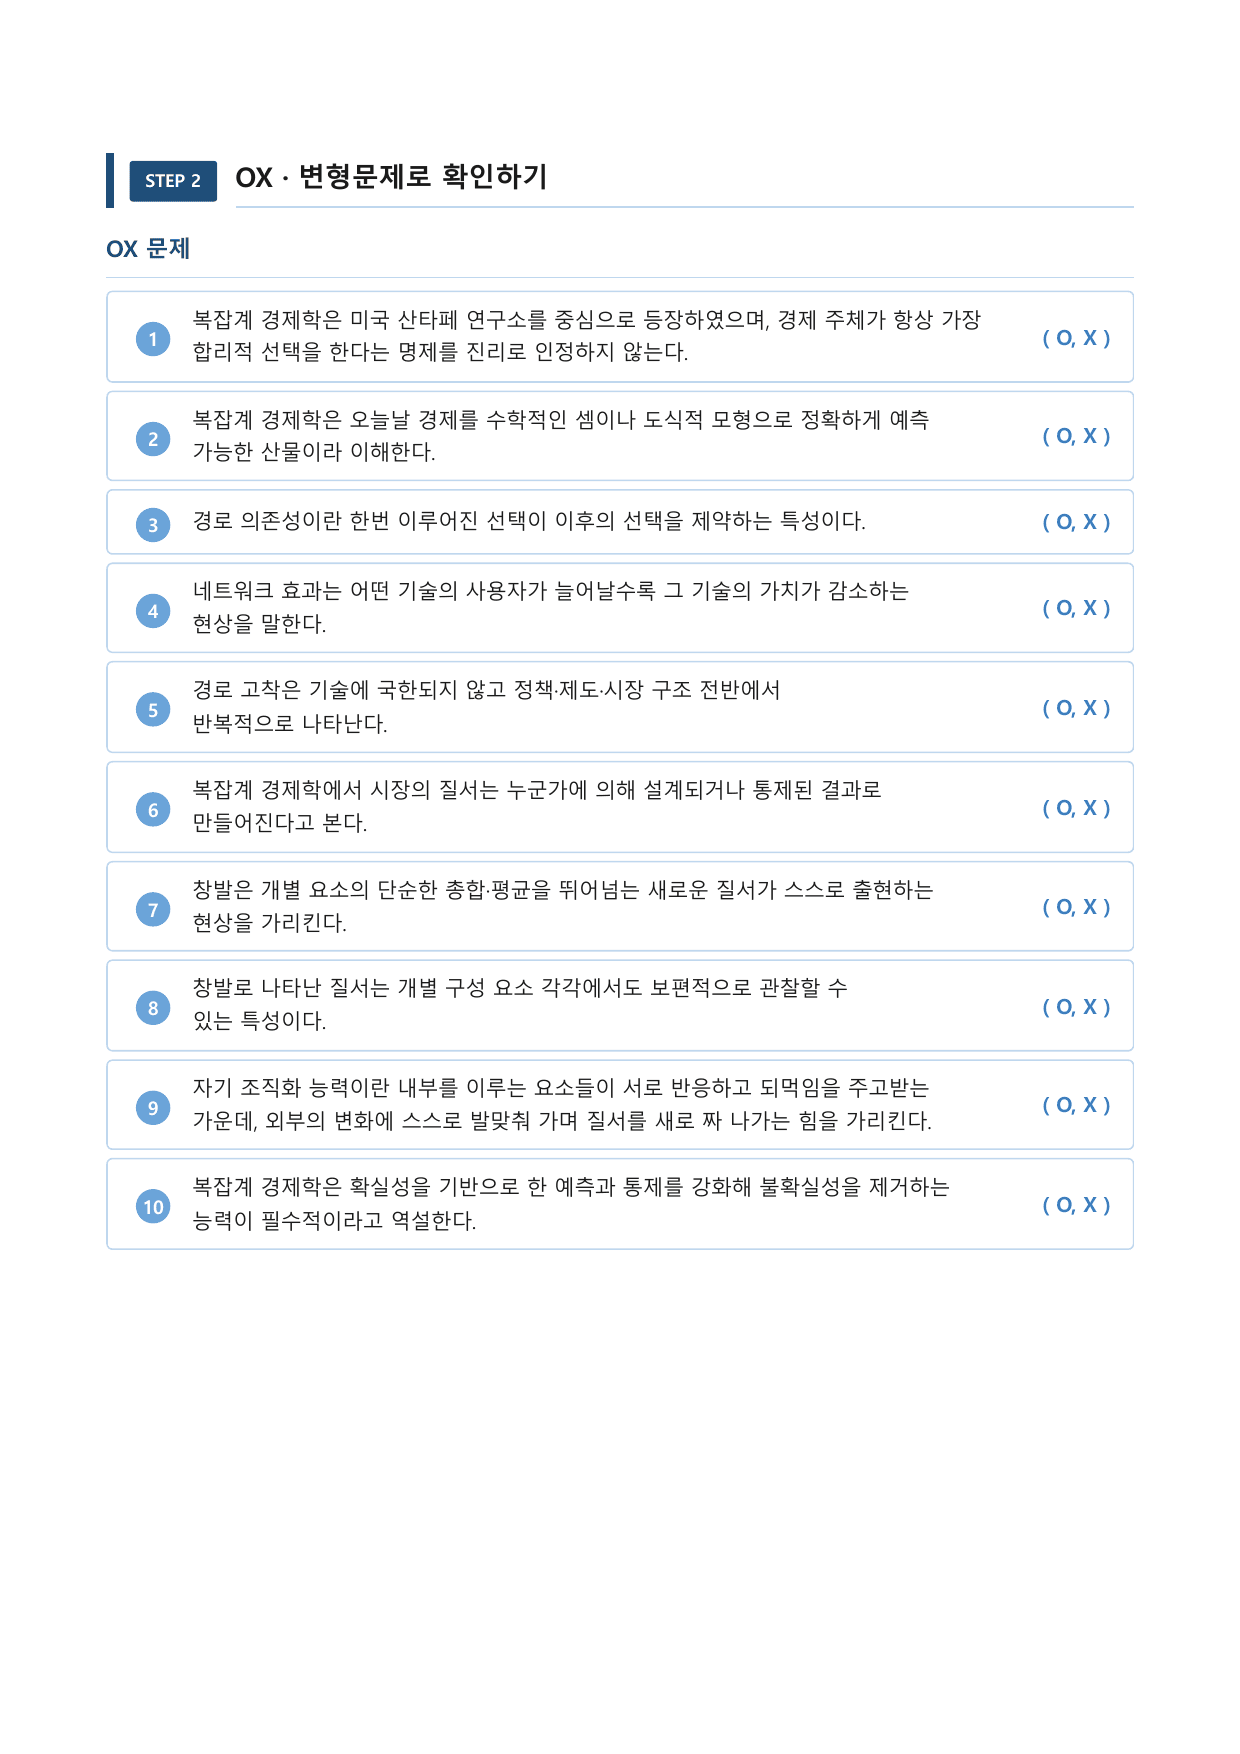Click the line starting '복잡계 경제학은 미국 산타페'
Screen dimensions: 1240x1754
[586, 320]
